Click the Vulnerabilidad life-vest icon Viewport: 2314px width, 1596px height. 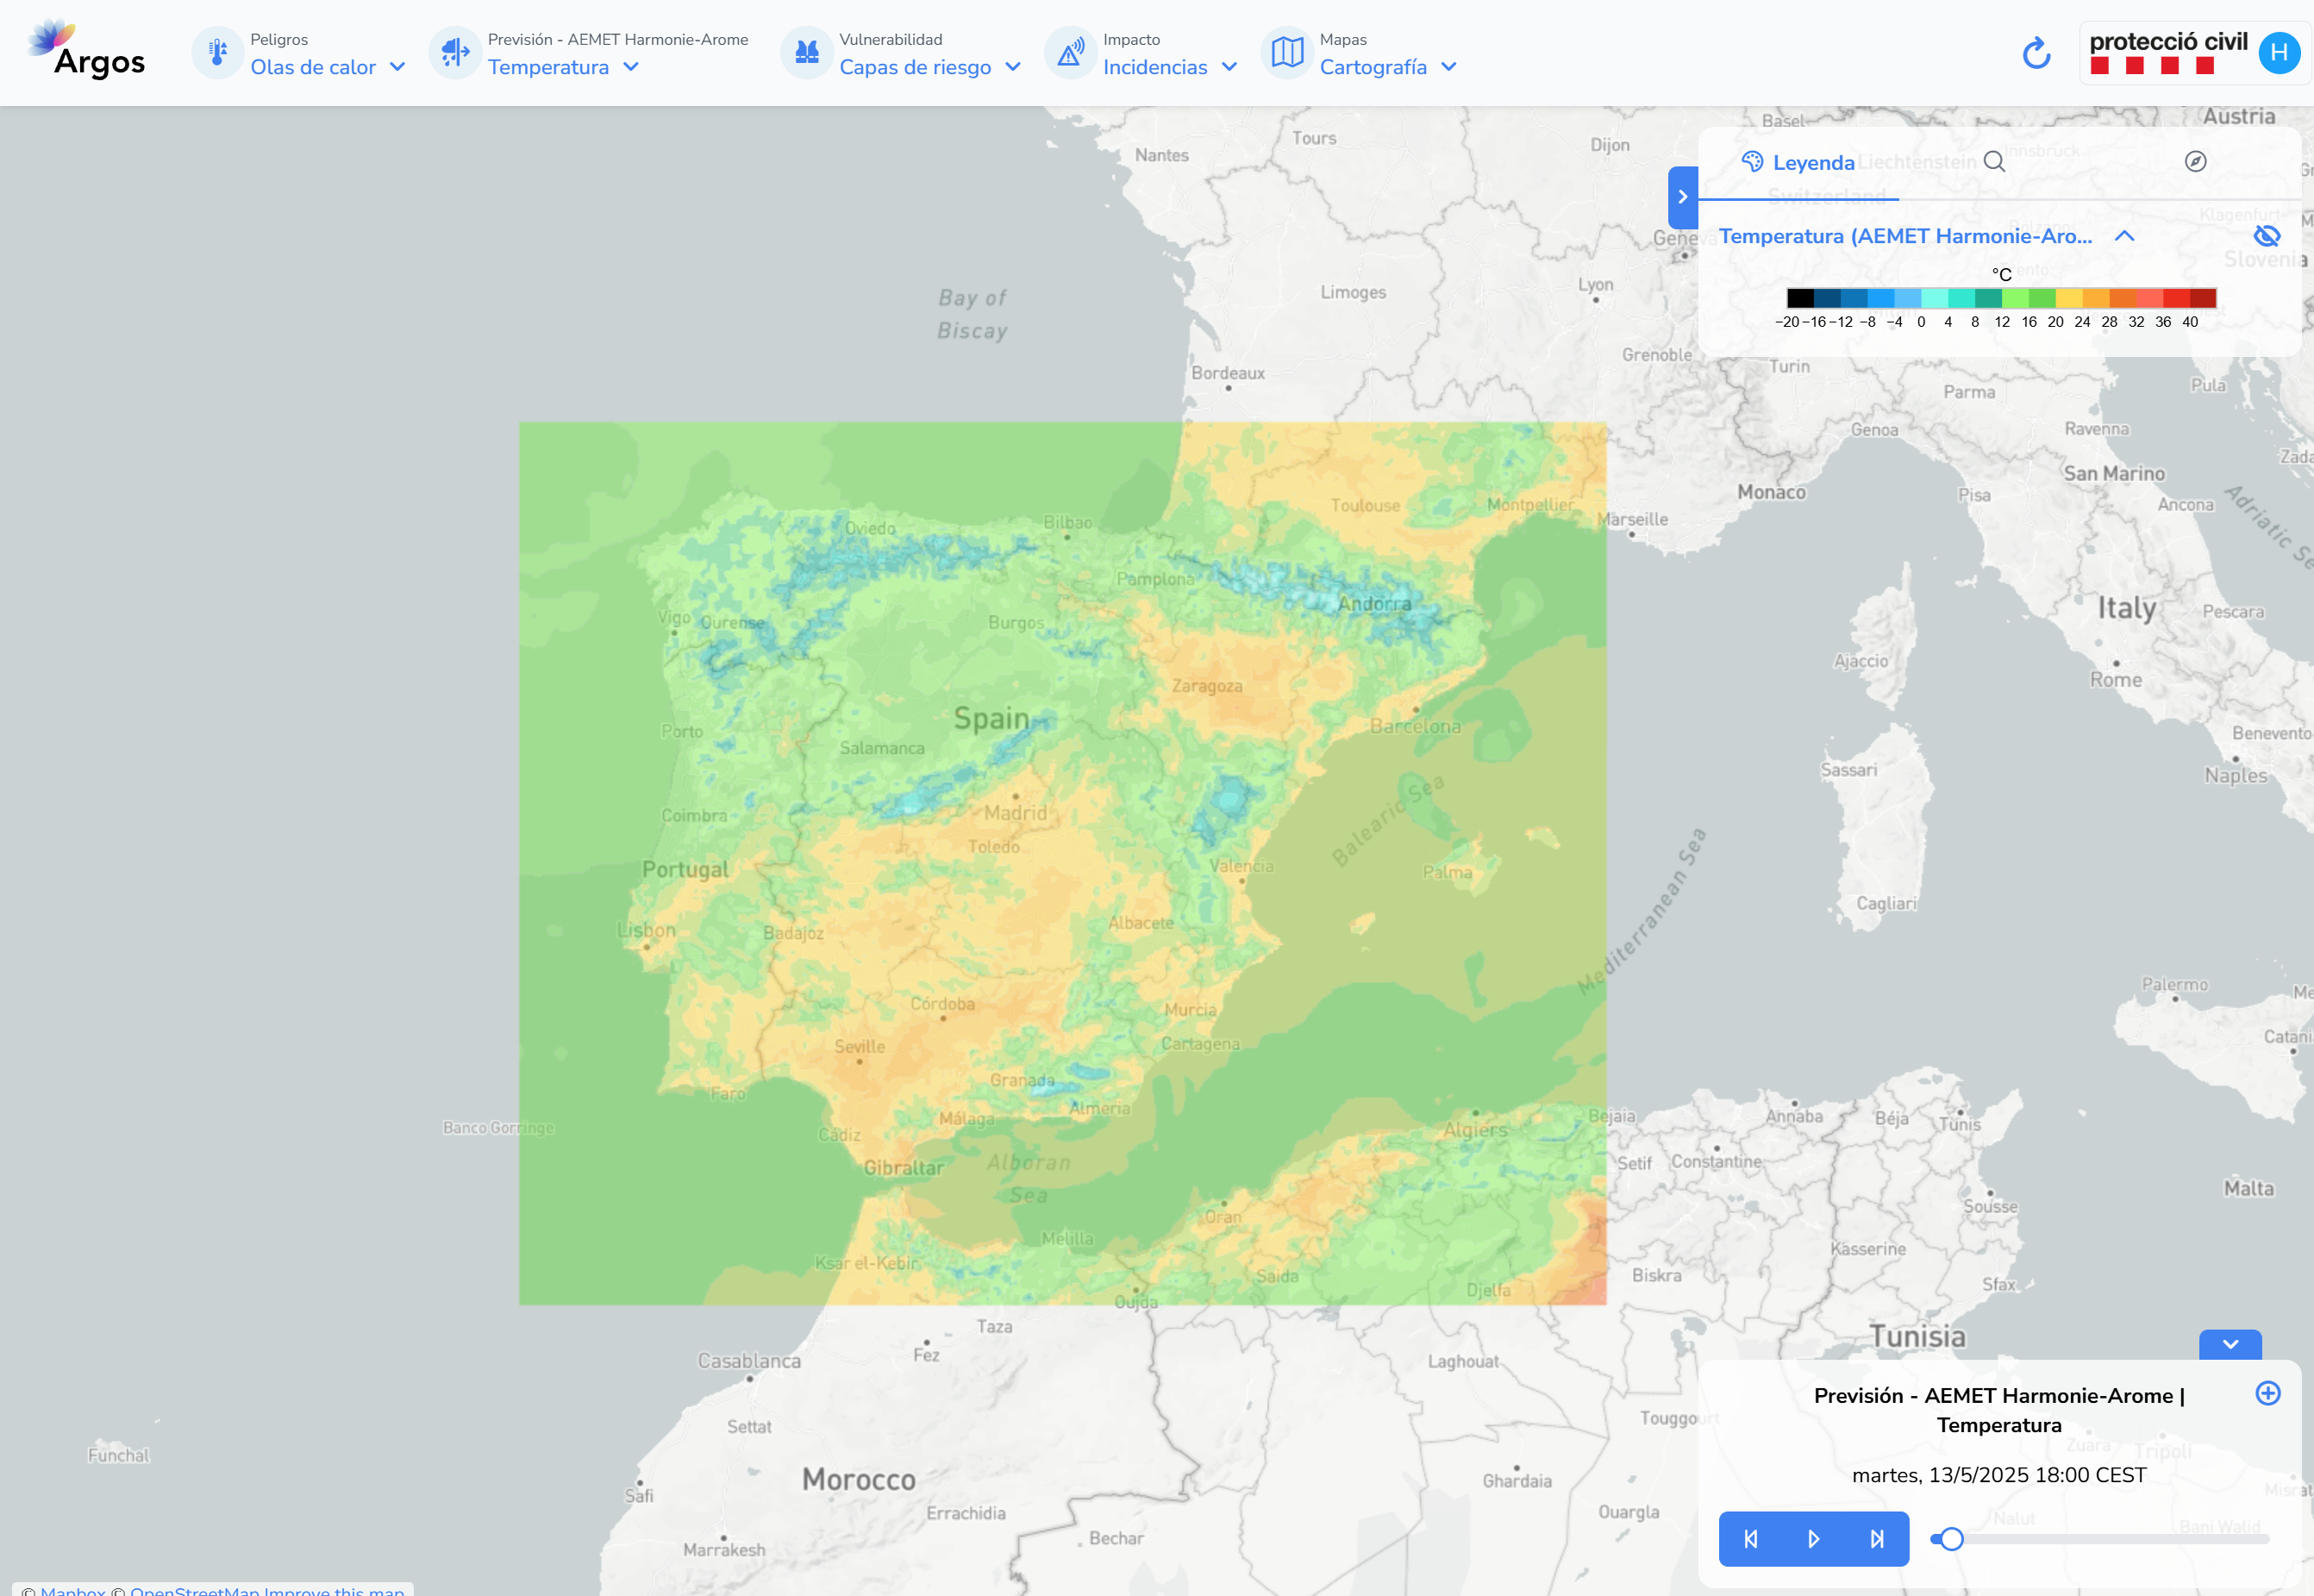click(x=807, y=52)
